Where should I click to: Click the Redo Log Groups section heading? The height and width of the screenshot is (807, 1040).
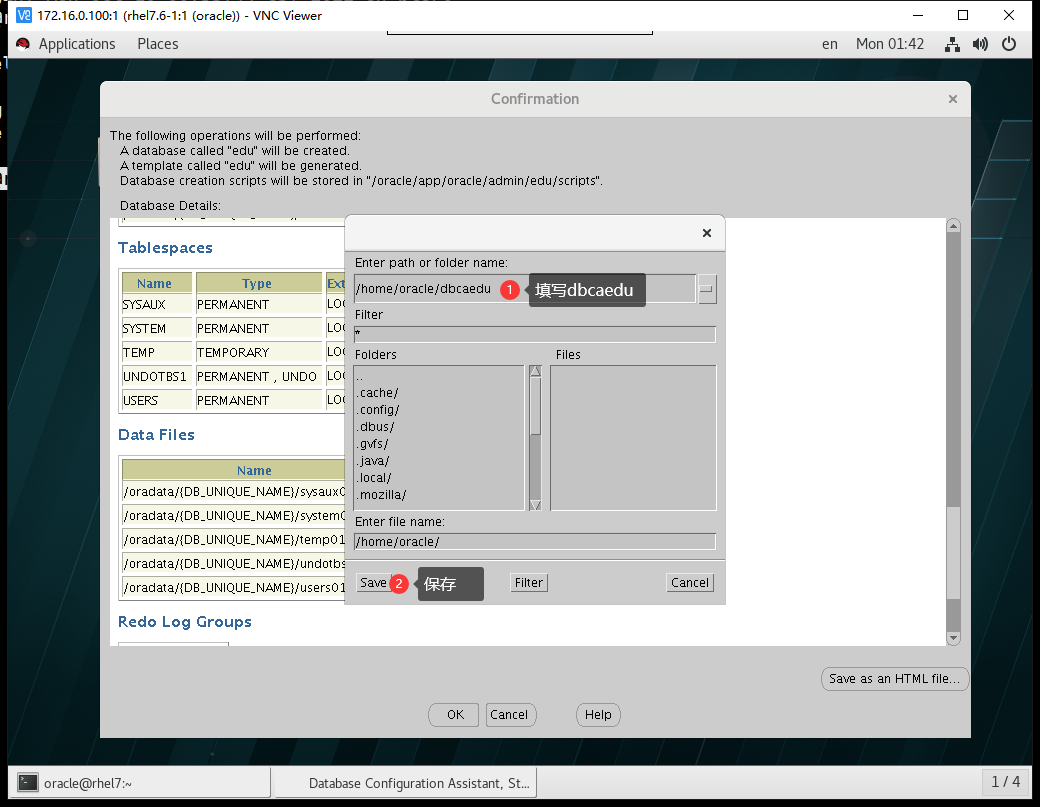[x=185, y=622]
